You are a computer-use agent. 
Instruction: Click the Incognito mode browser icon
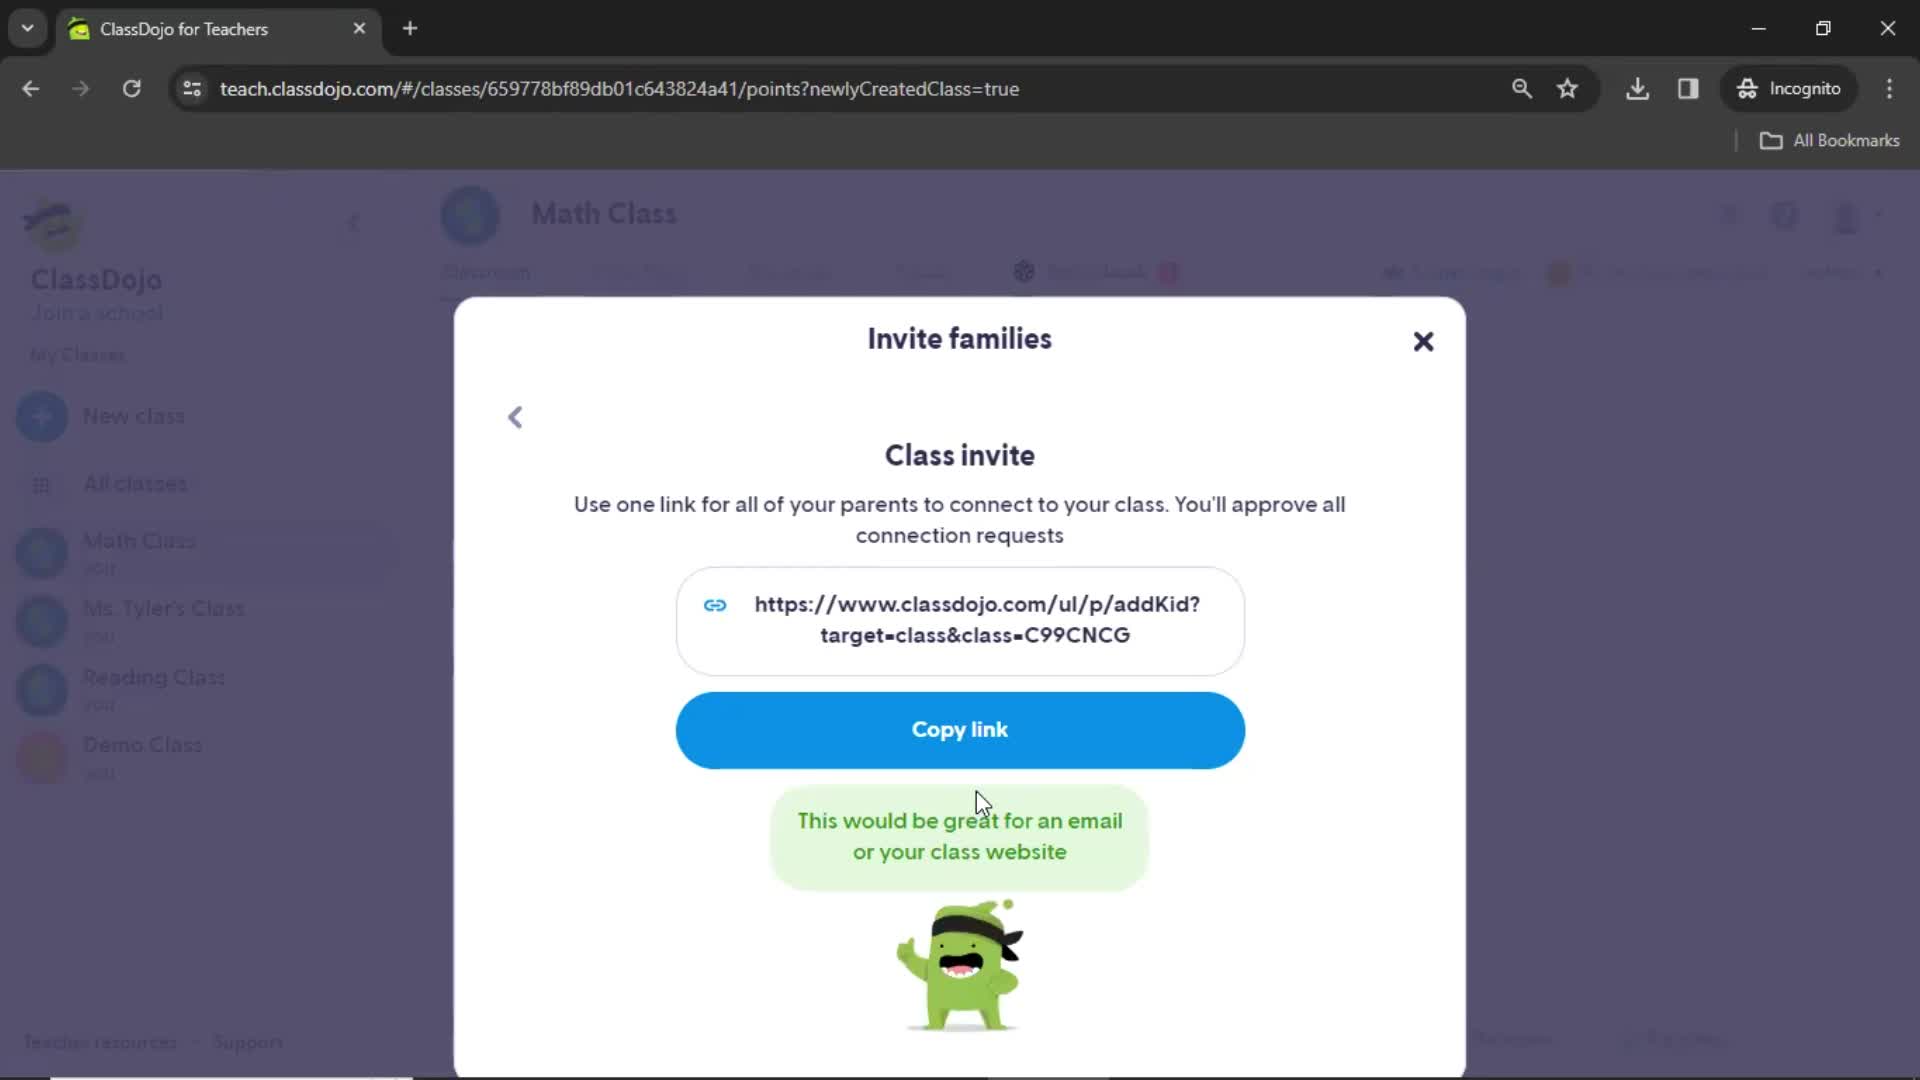(1746, 88)
